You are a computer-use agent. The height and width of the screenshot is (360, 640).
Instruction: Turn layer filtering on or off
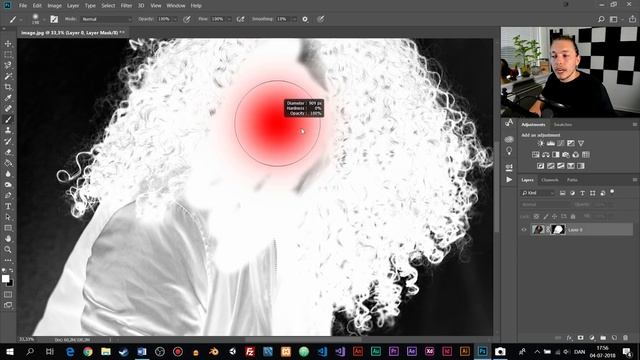[x=612, y=191]
